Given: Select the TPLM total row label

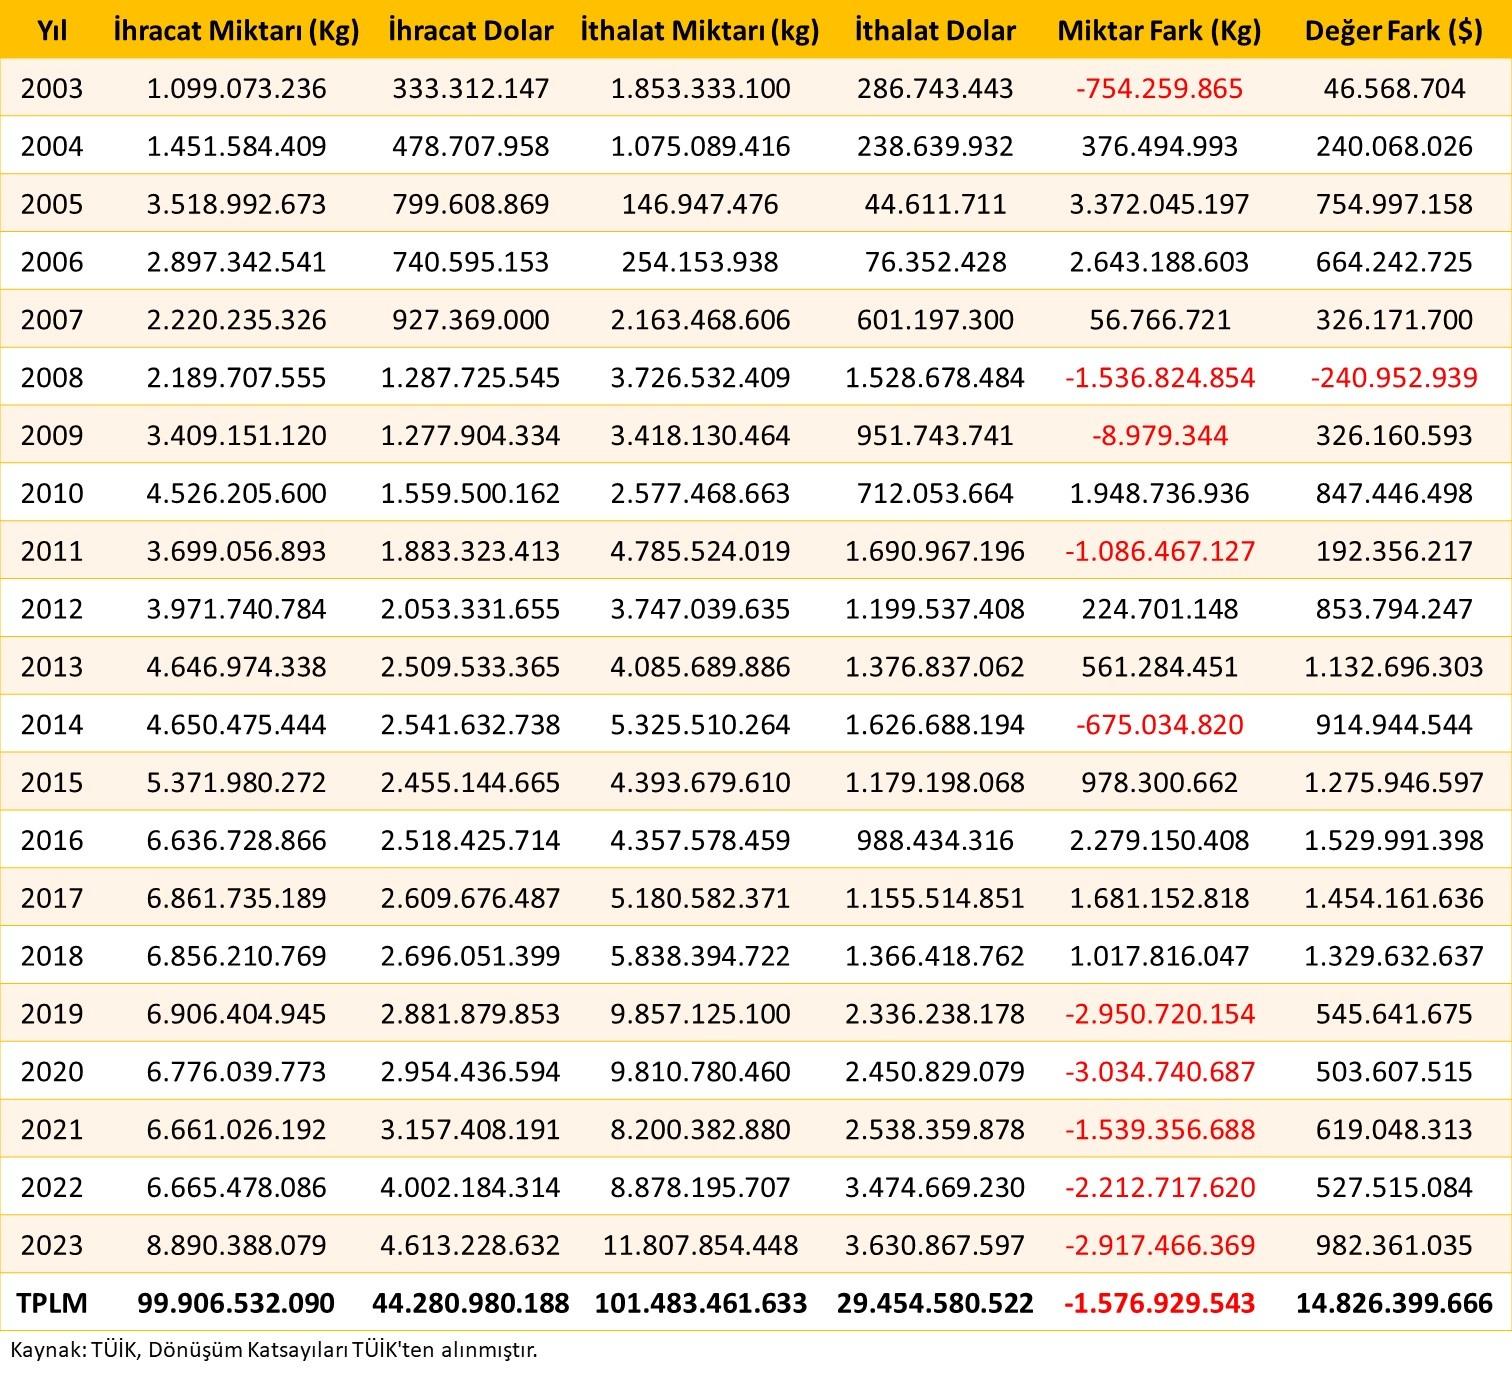Looking at the screenshot, I should click(51, 1303).
